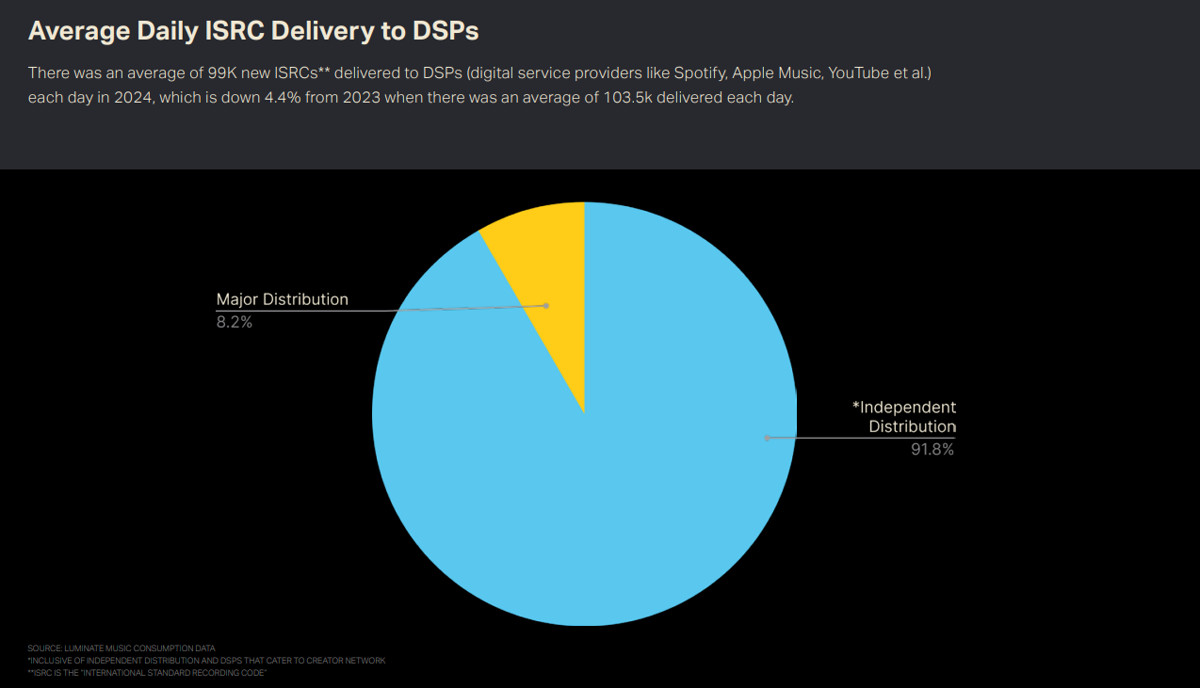This screenshot has height=688, width=1200.
Task: Click the Luminate Music Consumption Data source note
Action: [x=121, y=648]
